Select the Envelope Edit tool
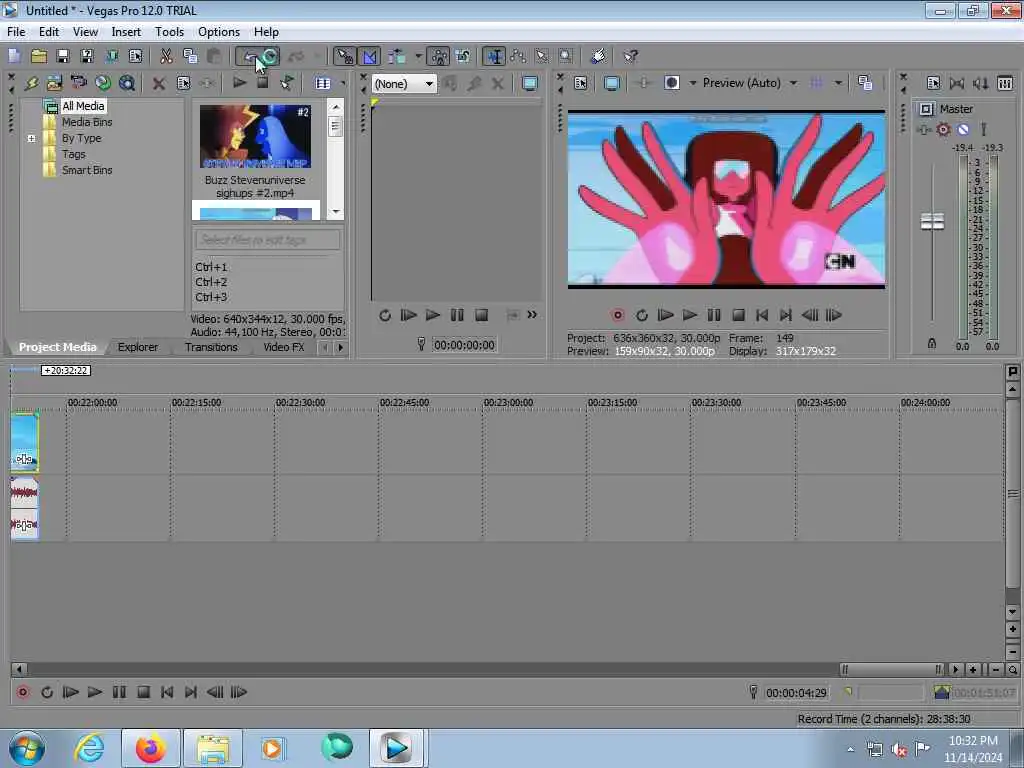 click(518, 56)
